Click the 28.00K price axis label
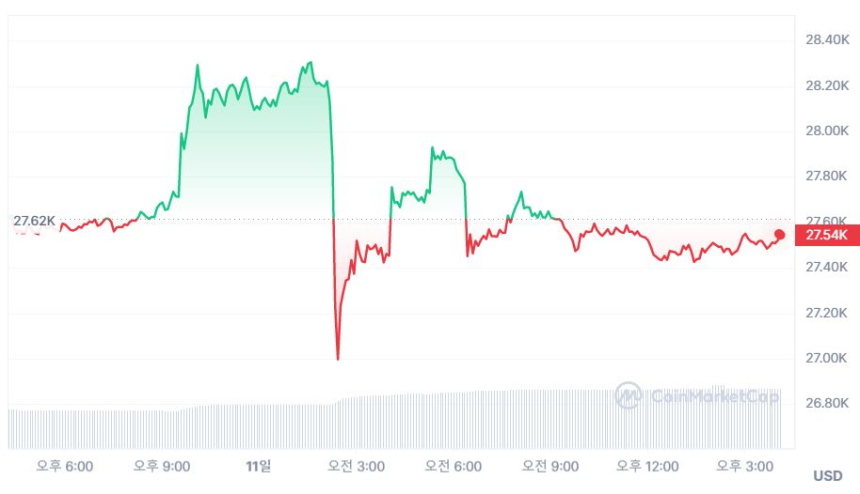The image size is (860, 494). coord(827,131)
